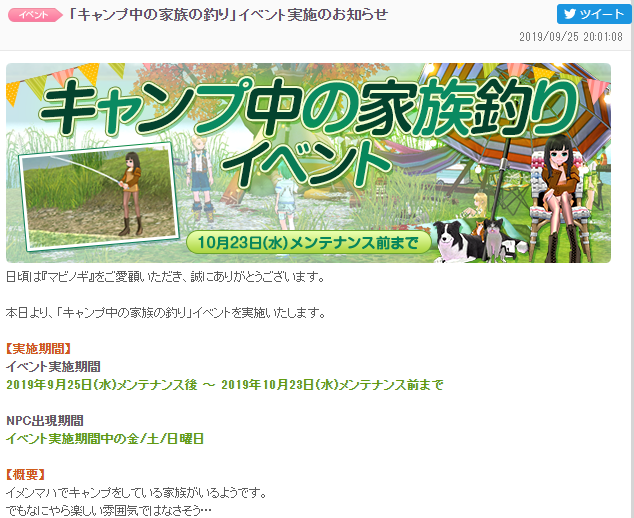Image resolution: width=634 pixels, height=518 pixels.
Task: Click the イベント実施期間 subheading
Action: 53,367
